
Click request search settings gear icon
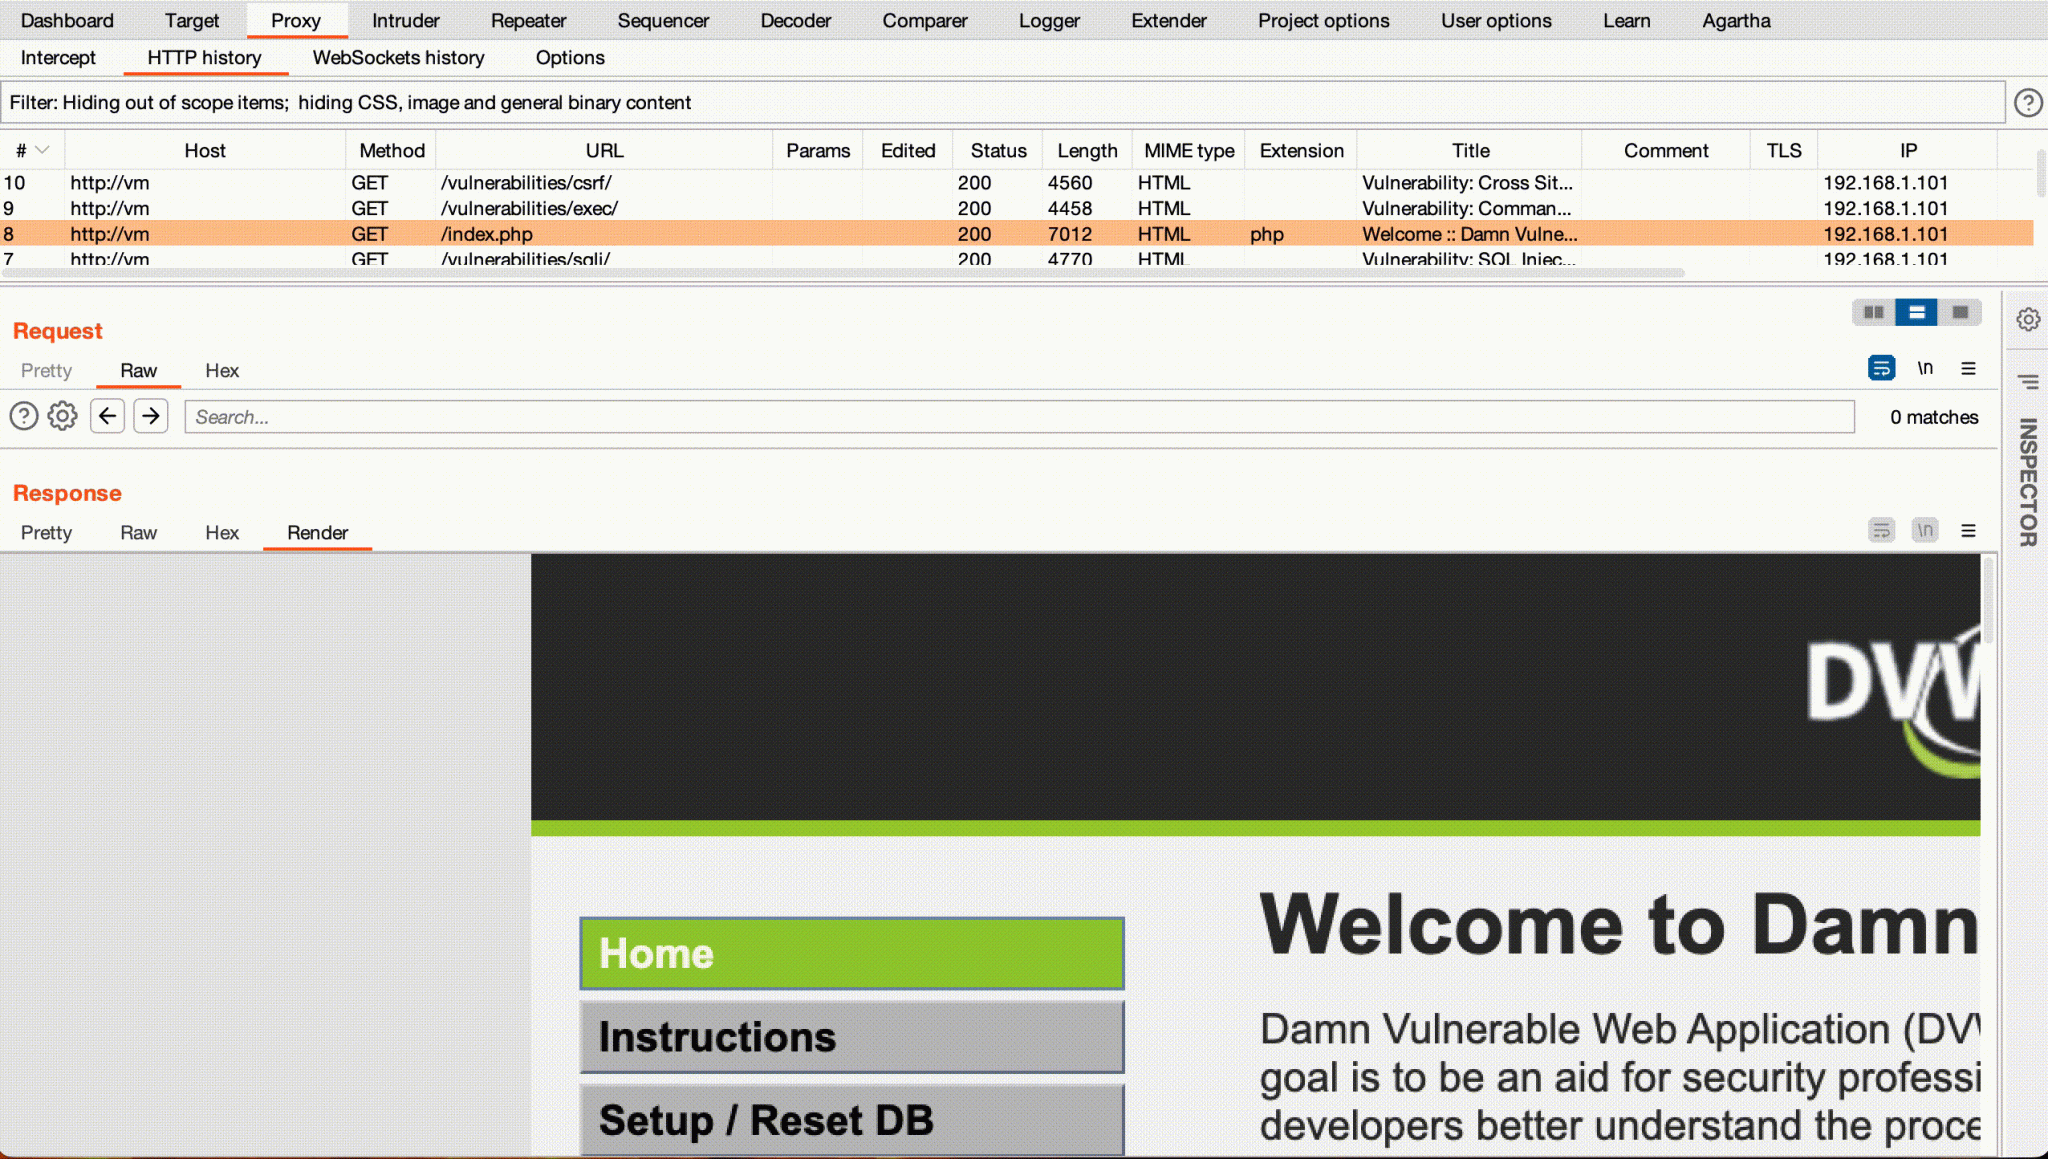coord(62,416)
